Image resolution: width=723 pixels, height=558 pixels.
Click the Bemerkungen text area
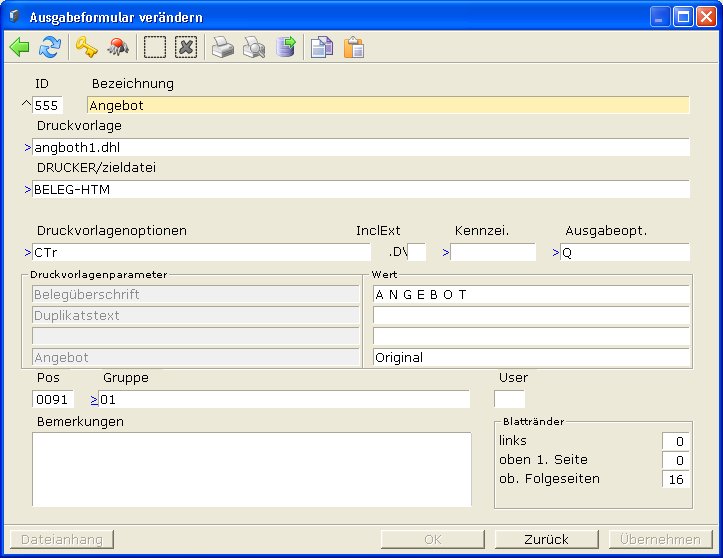[x=251, y=469]
